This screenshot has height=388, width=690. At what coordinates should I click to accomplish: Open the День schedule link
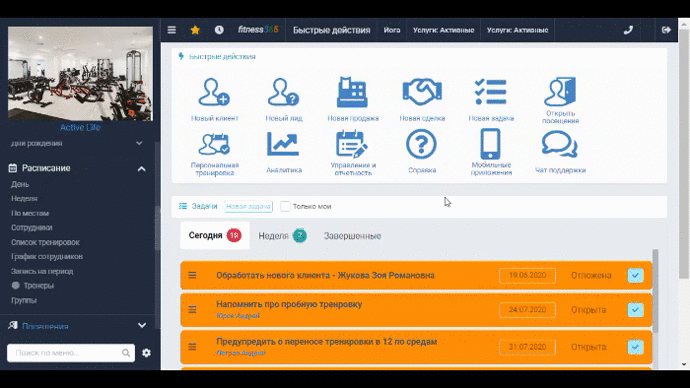[20, 184]
